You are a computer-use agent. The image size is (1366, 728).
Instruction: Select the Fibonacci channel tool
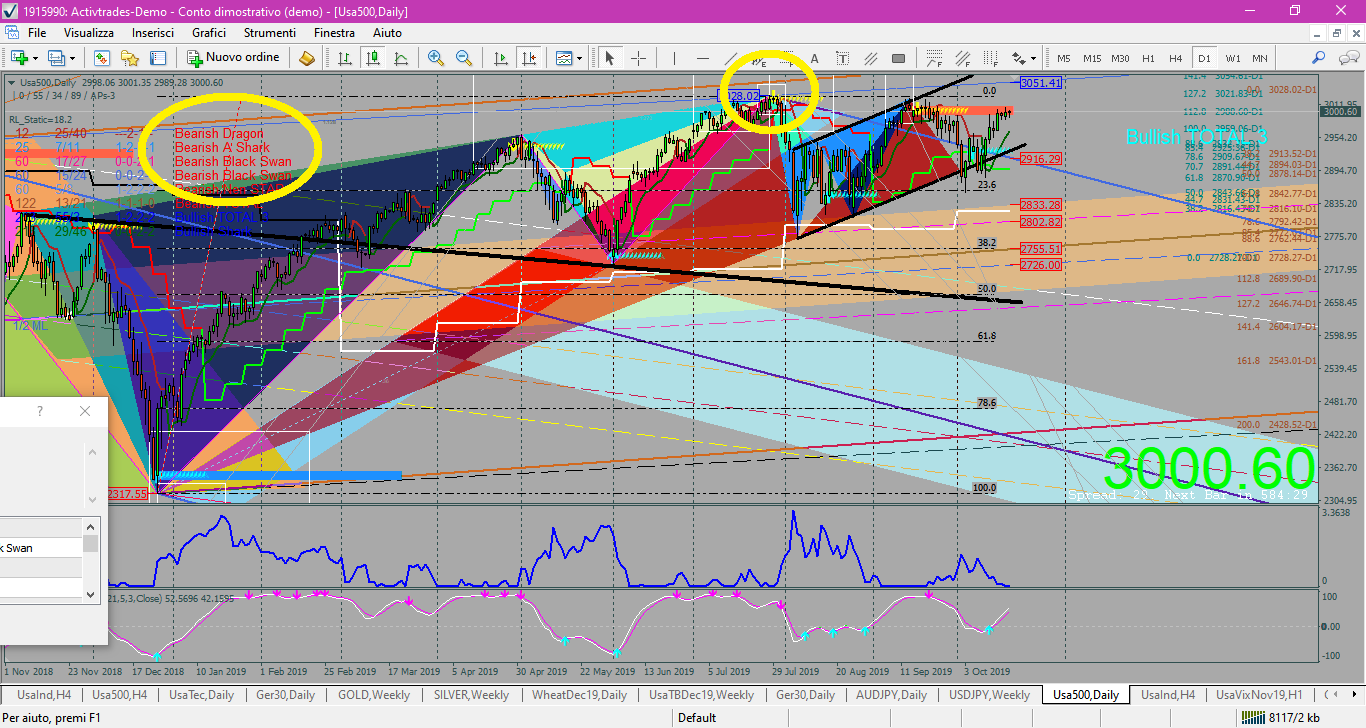pyautogui.click(x=962, y=58)
